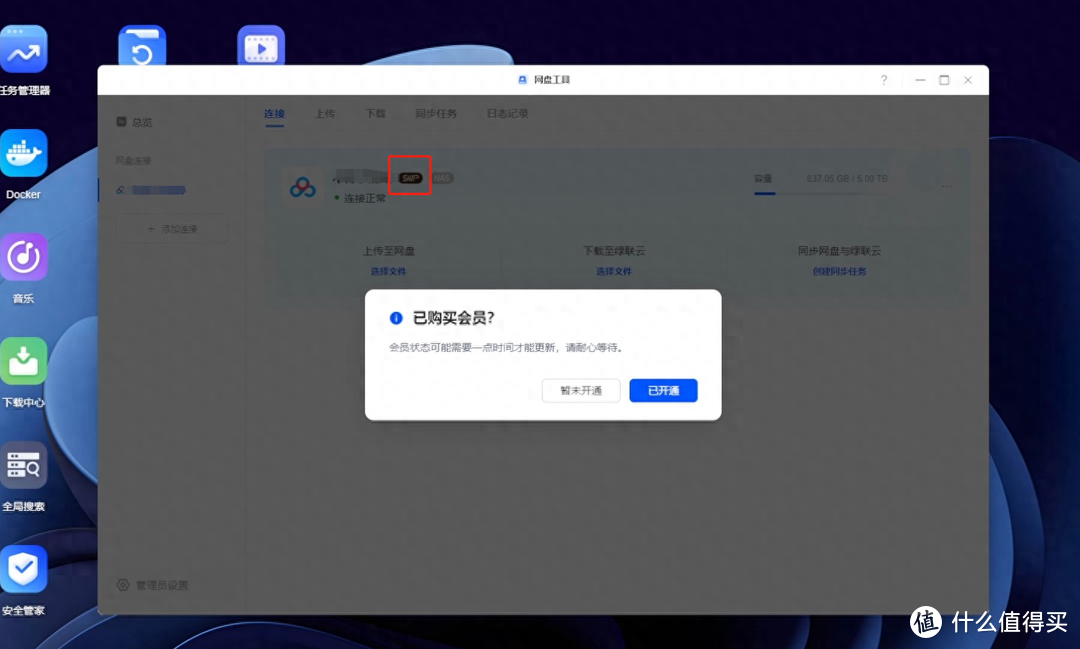Open 下载中心 download center icon
The height and width of the screenshot is (649, 1080).
[x=23, y=363]
